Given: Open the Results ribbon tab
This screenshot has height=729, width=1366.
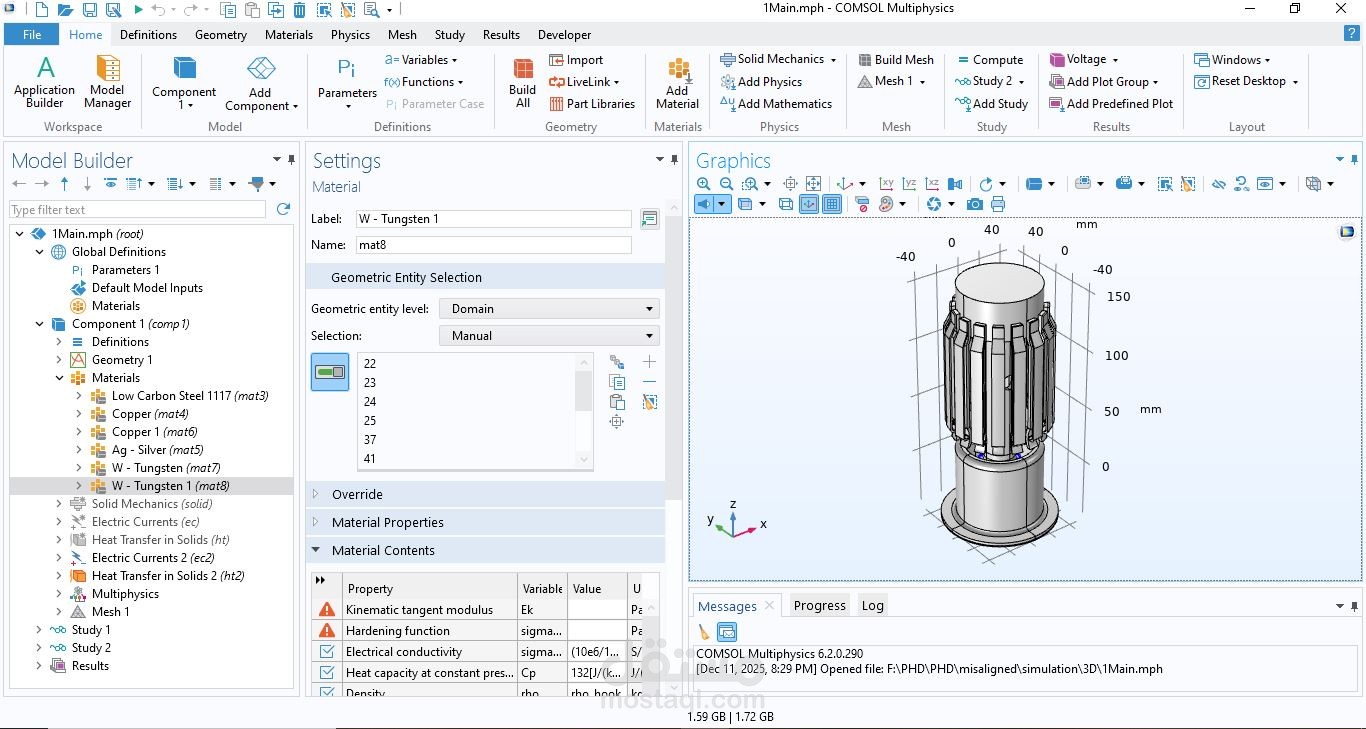Looking at the screenshot, I should [x=501, y=34].
